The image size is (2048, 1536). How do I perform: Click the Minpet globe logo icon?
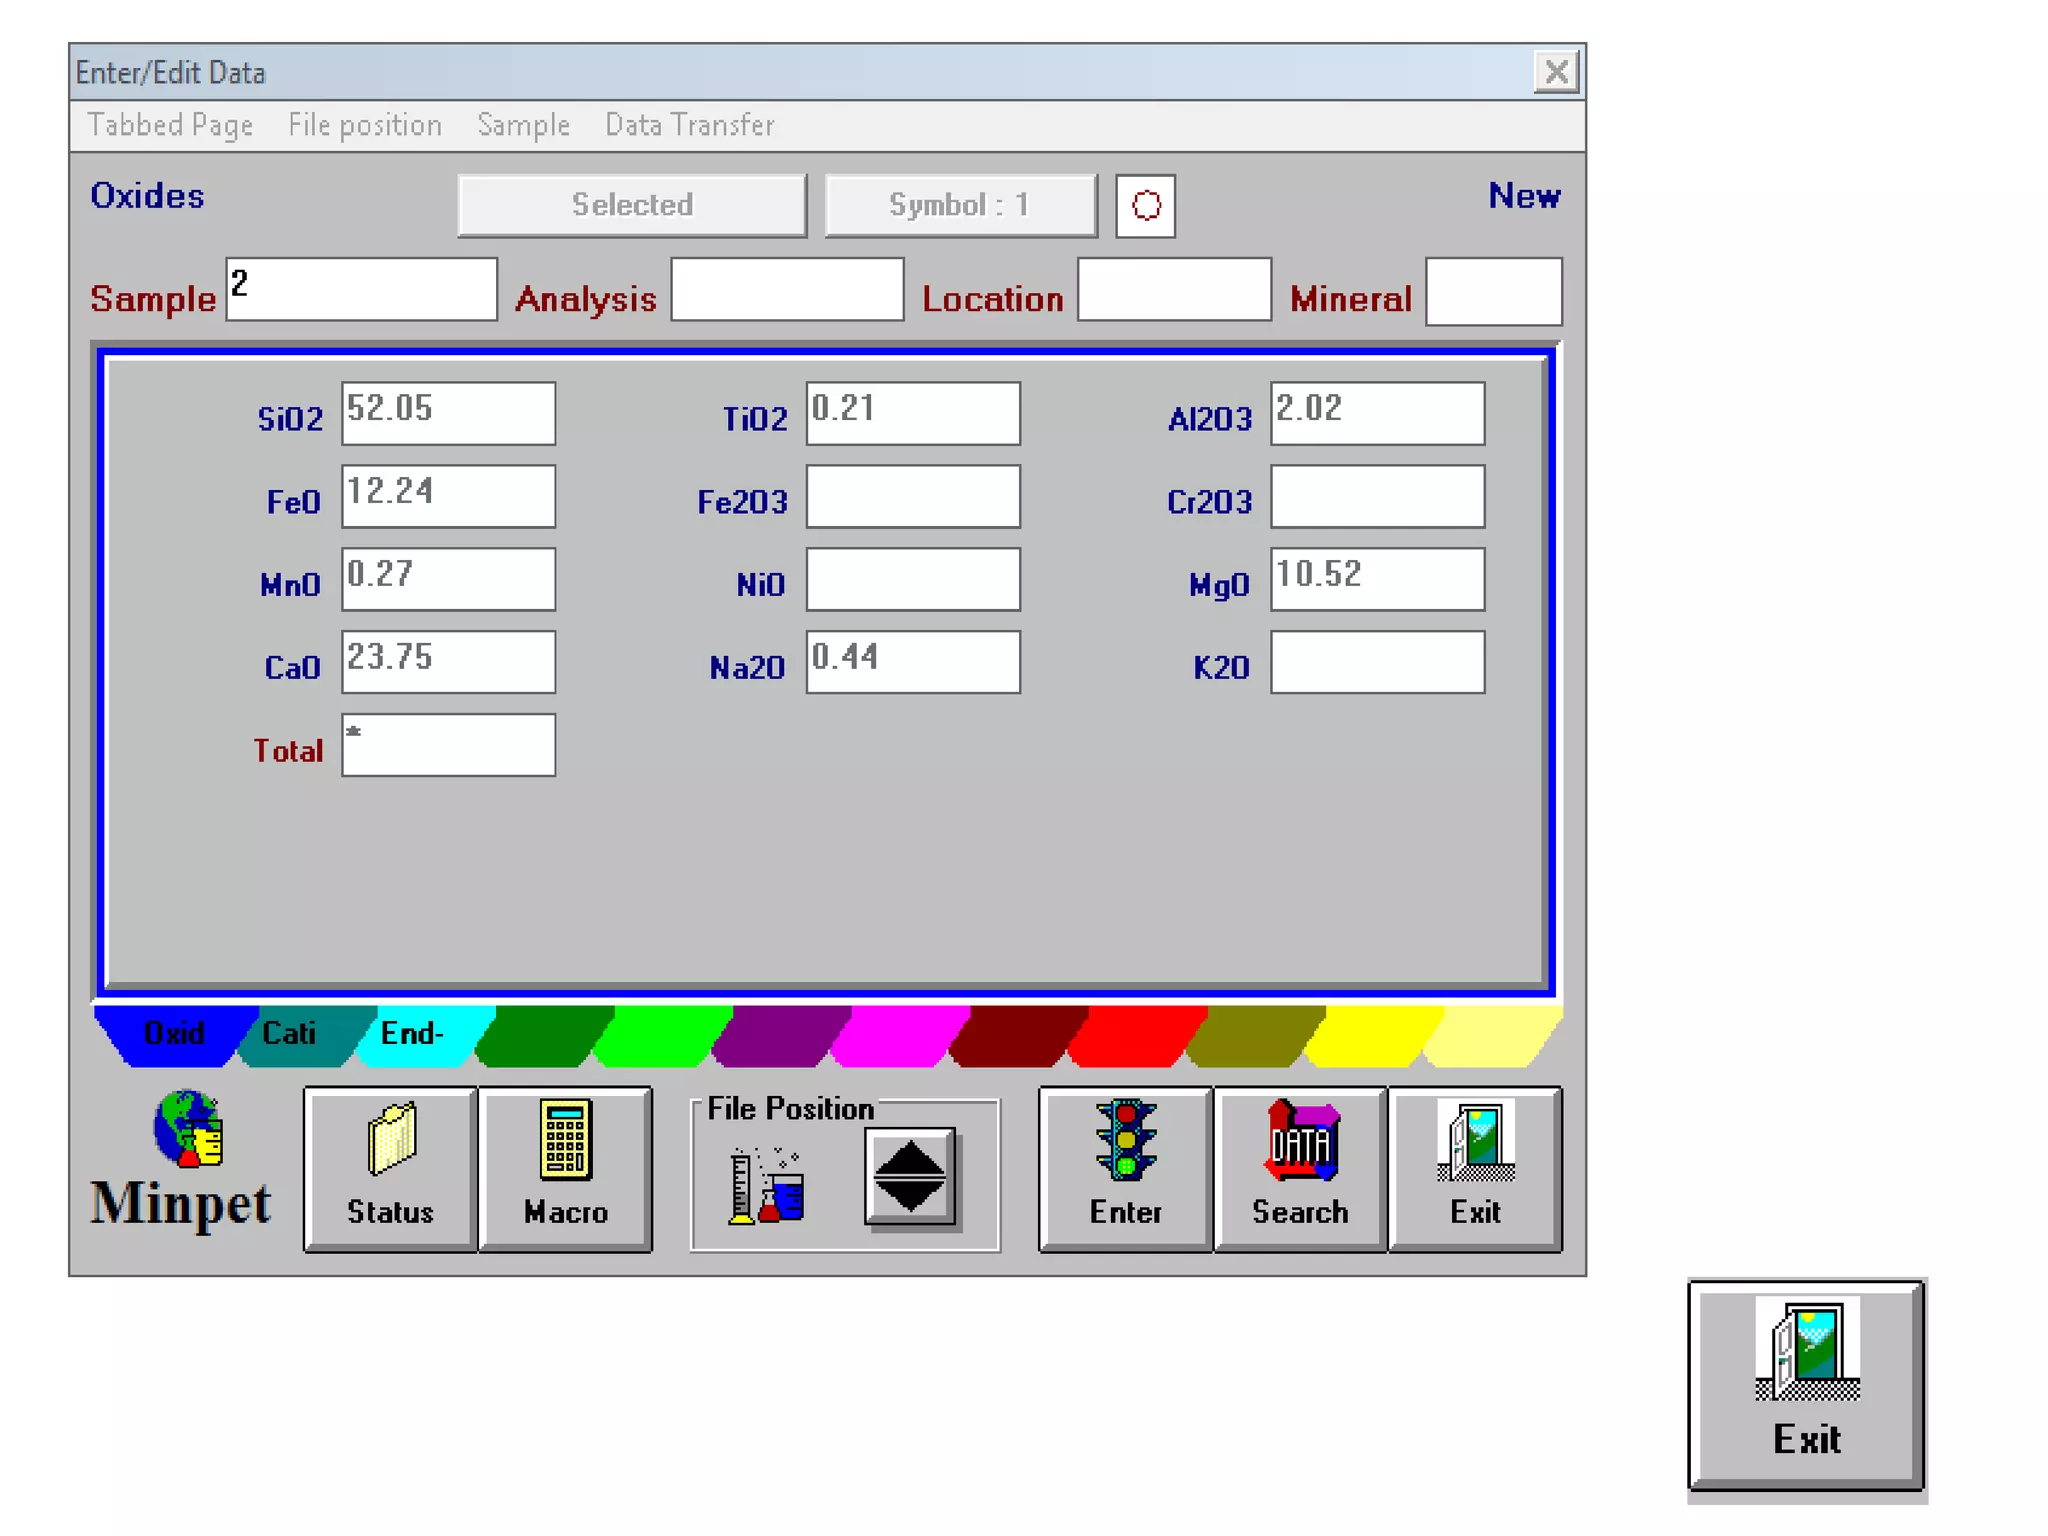(x=188, y=1128)
